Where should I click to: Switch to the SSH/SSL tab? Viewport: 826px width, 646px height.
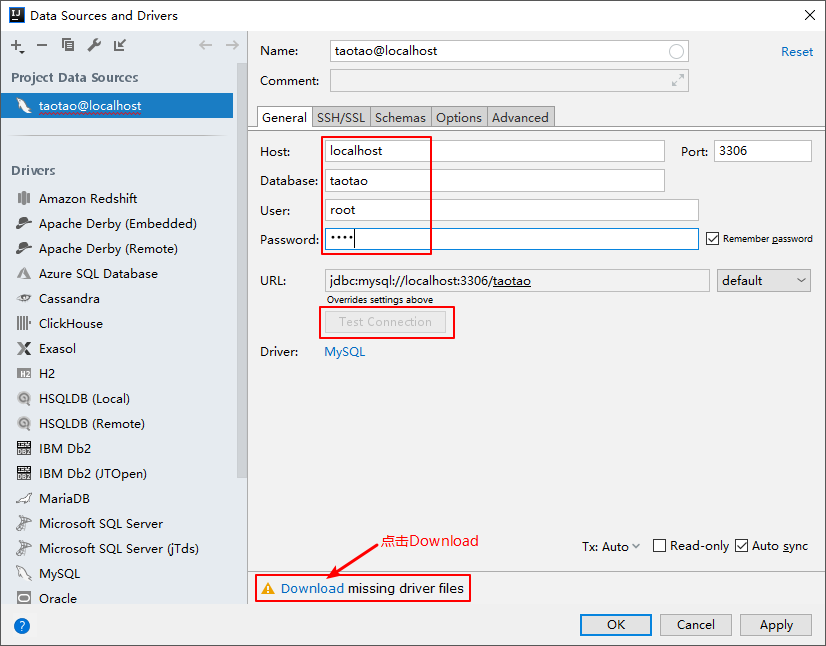[x=341, y=118]
